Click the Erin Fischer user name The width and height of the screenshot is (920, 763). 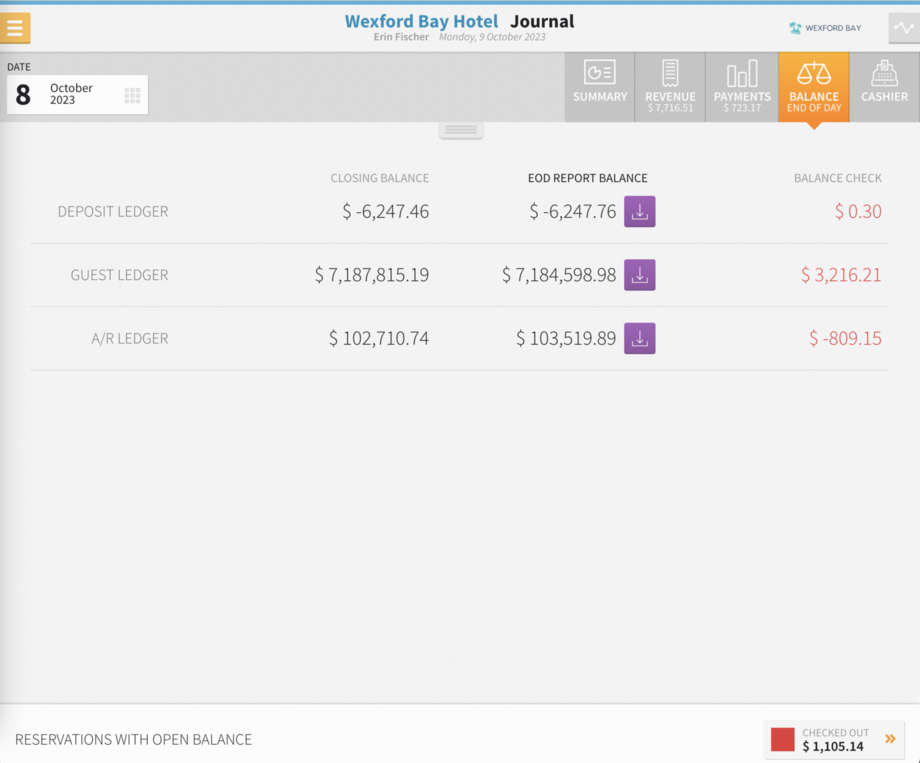[x=401, y=37]
